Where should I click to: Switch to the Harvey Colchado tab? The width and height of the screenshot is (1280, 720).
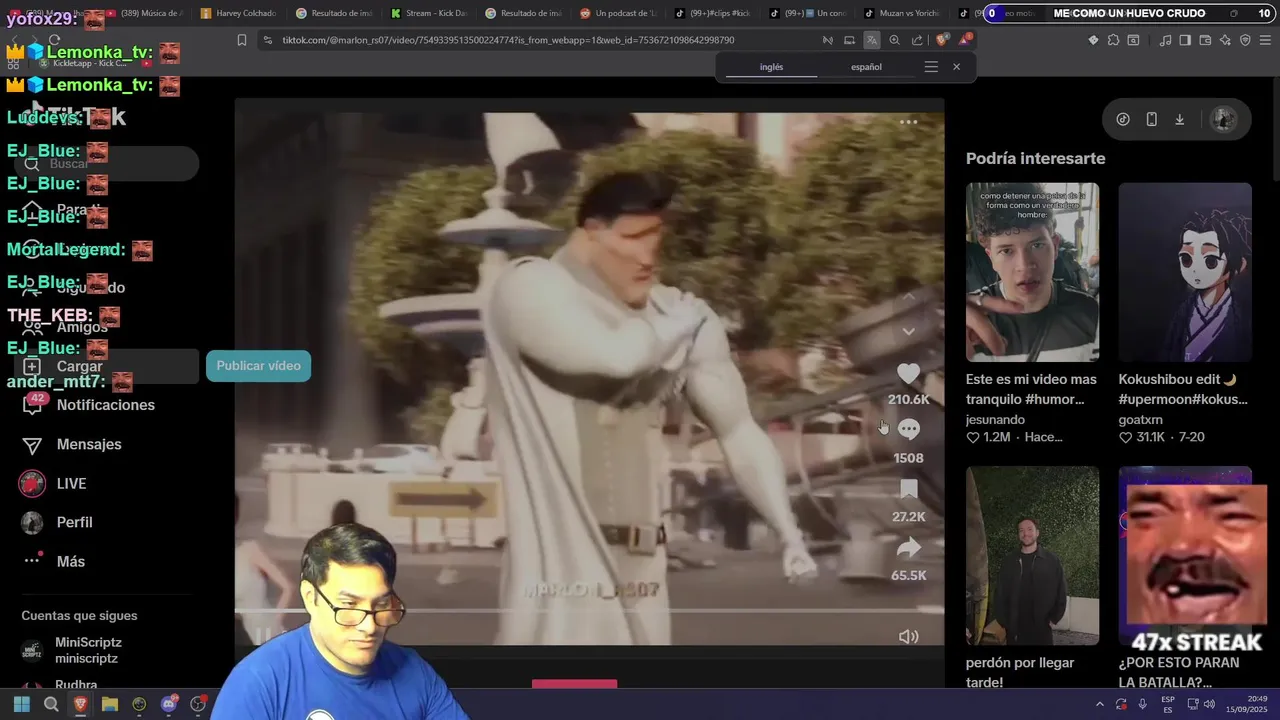[x=238, y=13]
